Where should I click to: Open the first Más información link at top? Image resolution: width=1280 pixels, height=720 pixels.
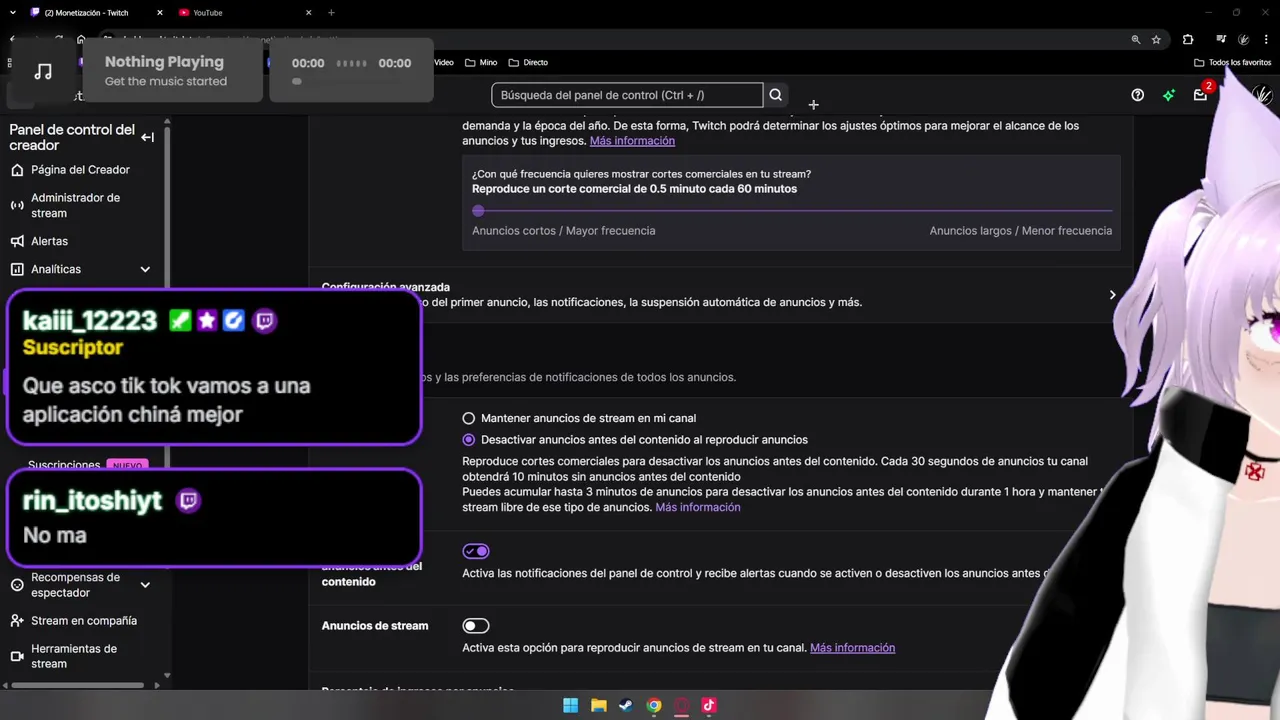click(x=632, y=141)
